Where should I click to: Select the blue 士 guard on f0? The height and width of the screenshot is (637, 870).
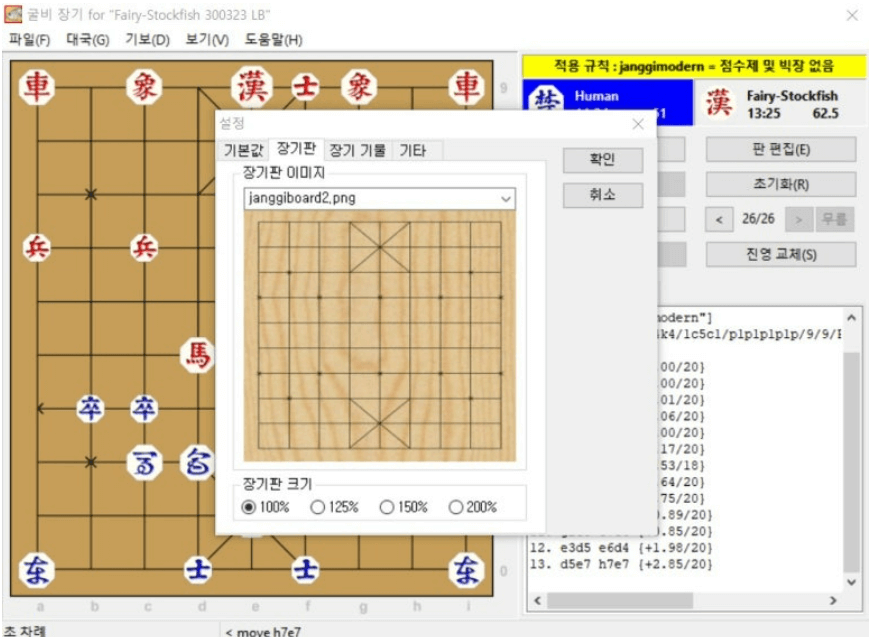point(305,570)
